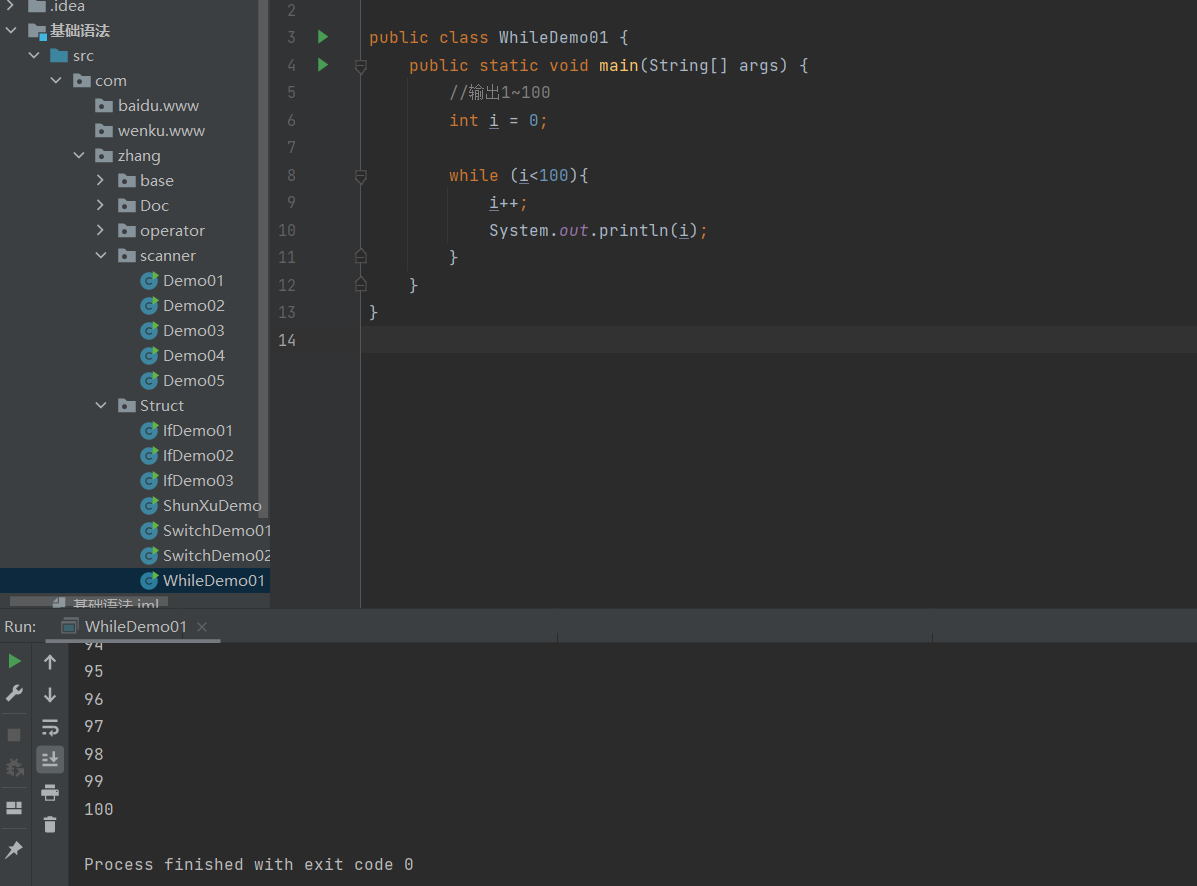Click the 'int i = 0;' declaration
Screen dimensions: 1197x886
(x=498, y=121)
